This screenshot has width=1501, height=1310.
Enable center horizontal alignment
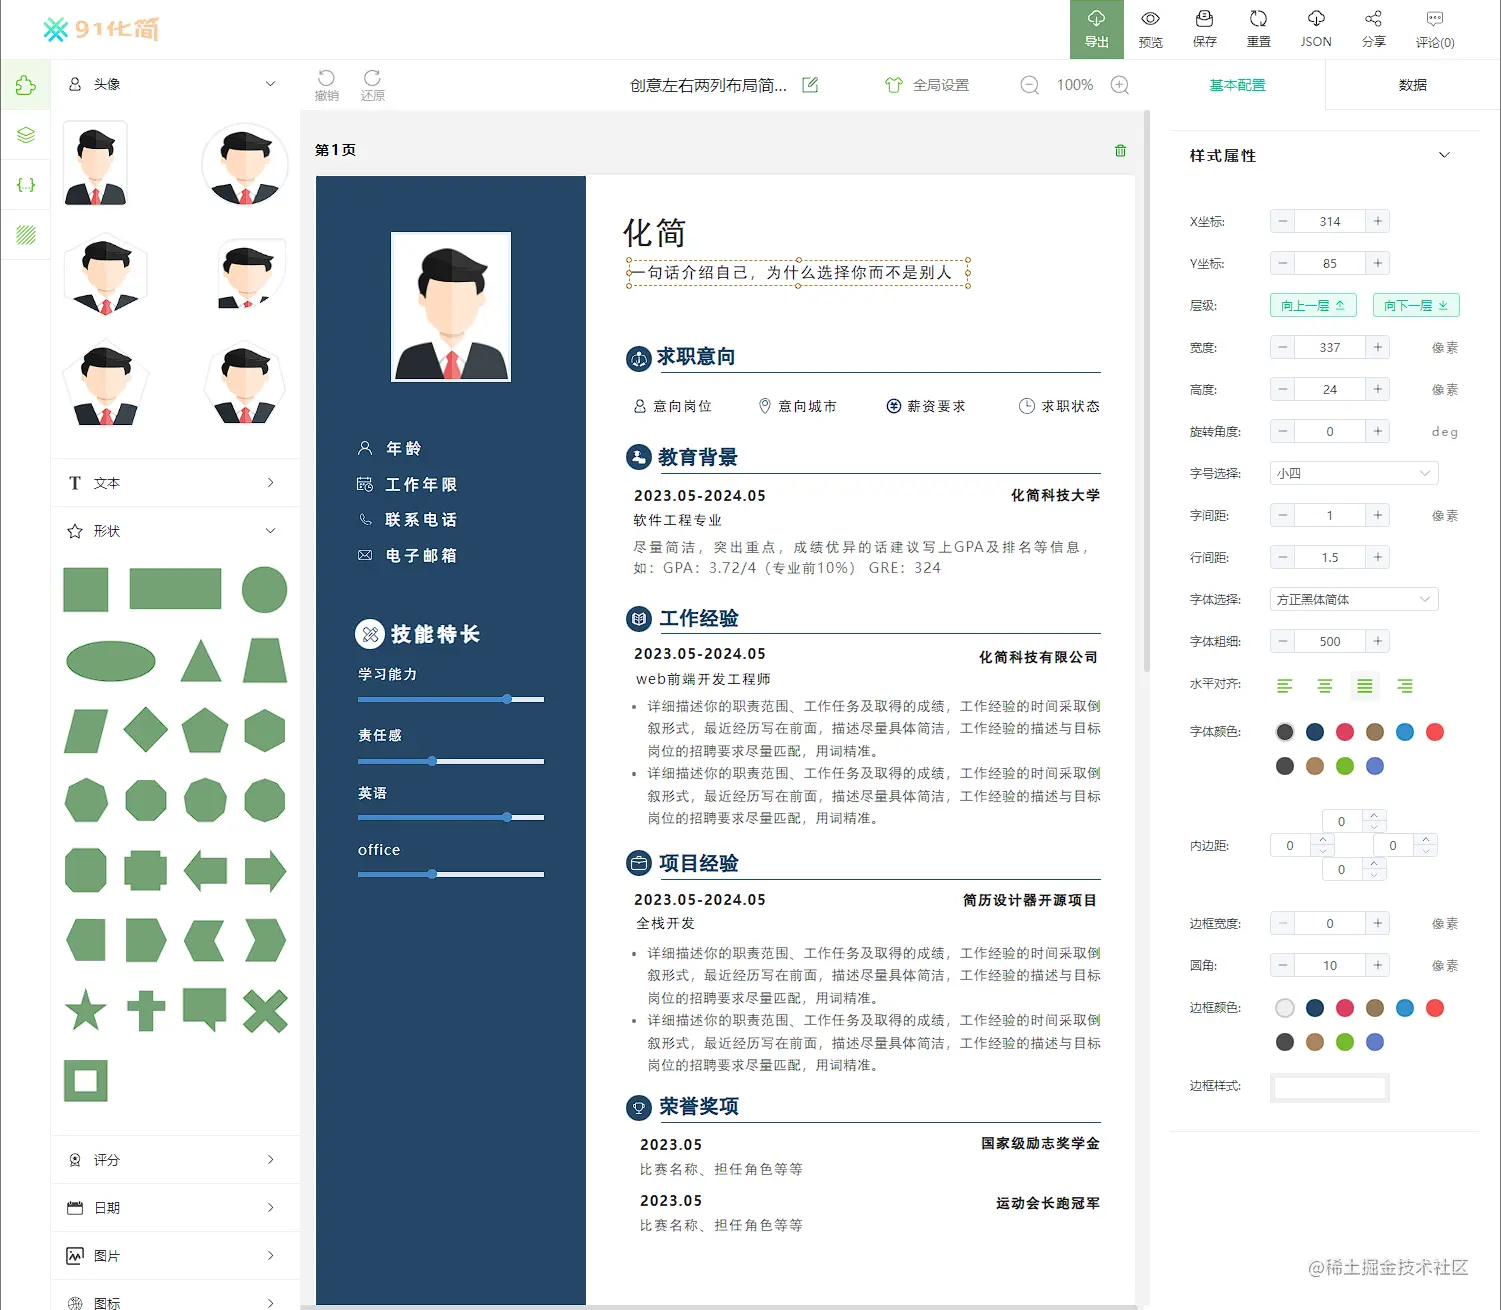1325,686
